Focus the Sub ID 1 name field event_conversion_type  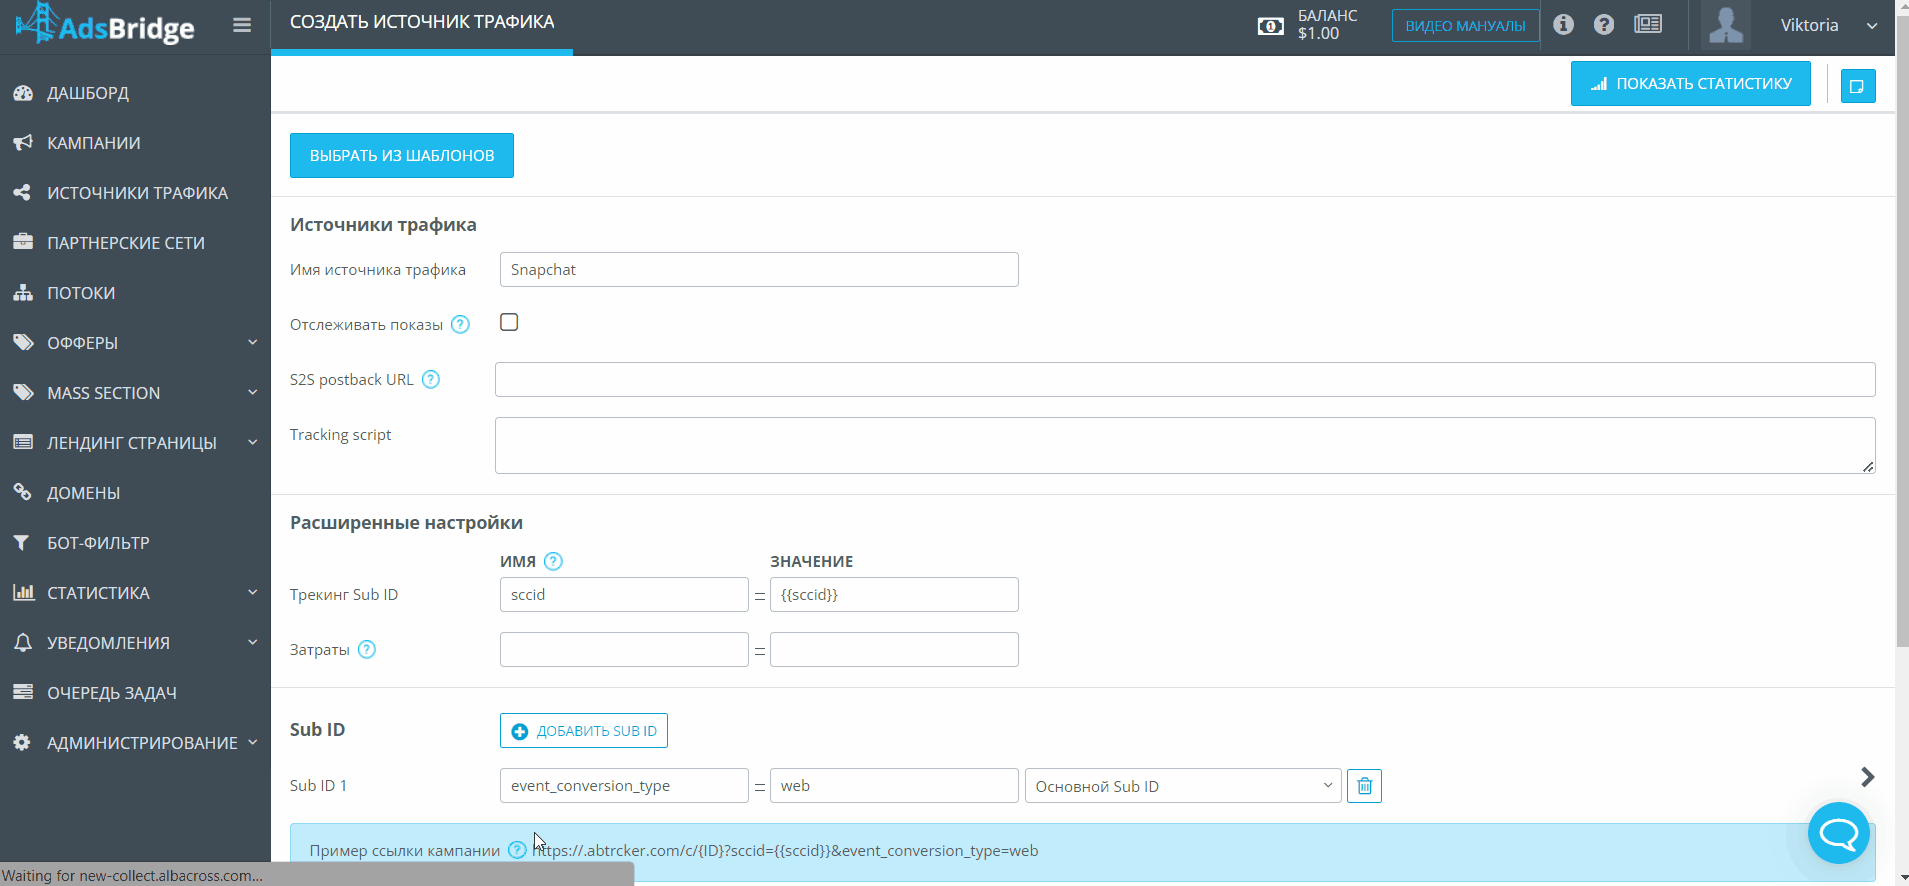point(624,786)
